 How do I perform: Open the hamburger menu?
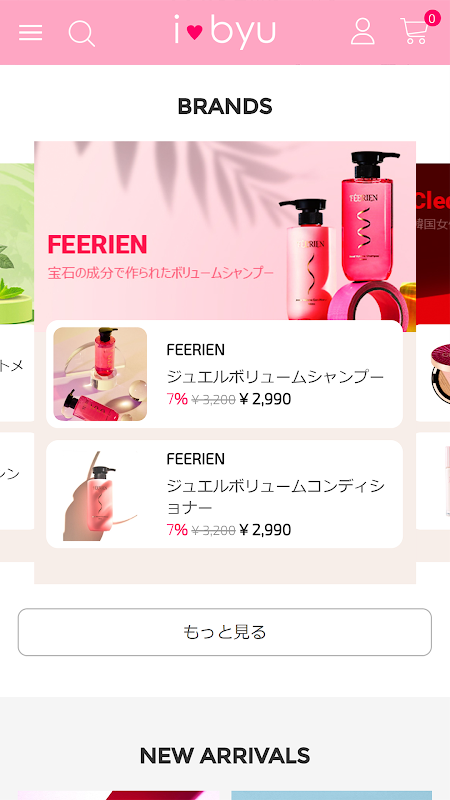(31, 33)
